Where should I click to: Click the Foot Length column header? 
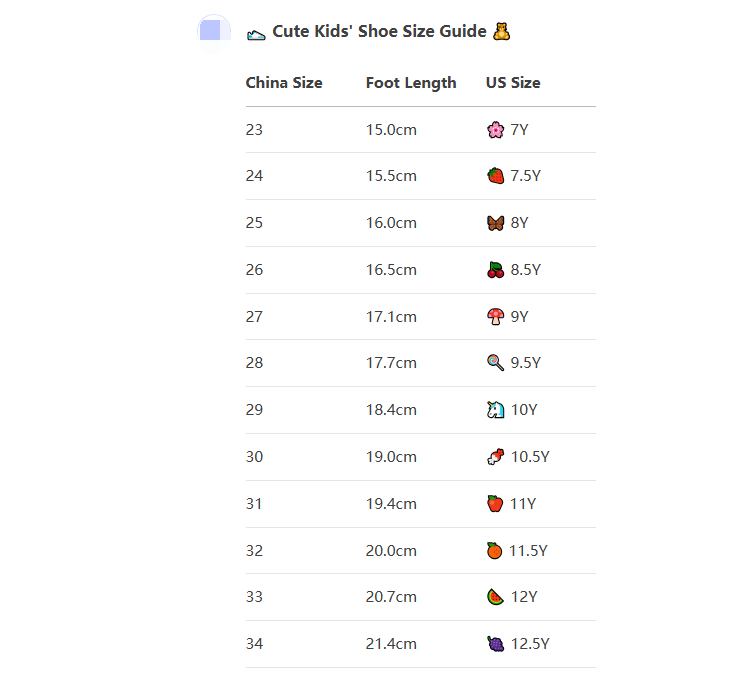click(x=411, y=83)
